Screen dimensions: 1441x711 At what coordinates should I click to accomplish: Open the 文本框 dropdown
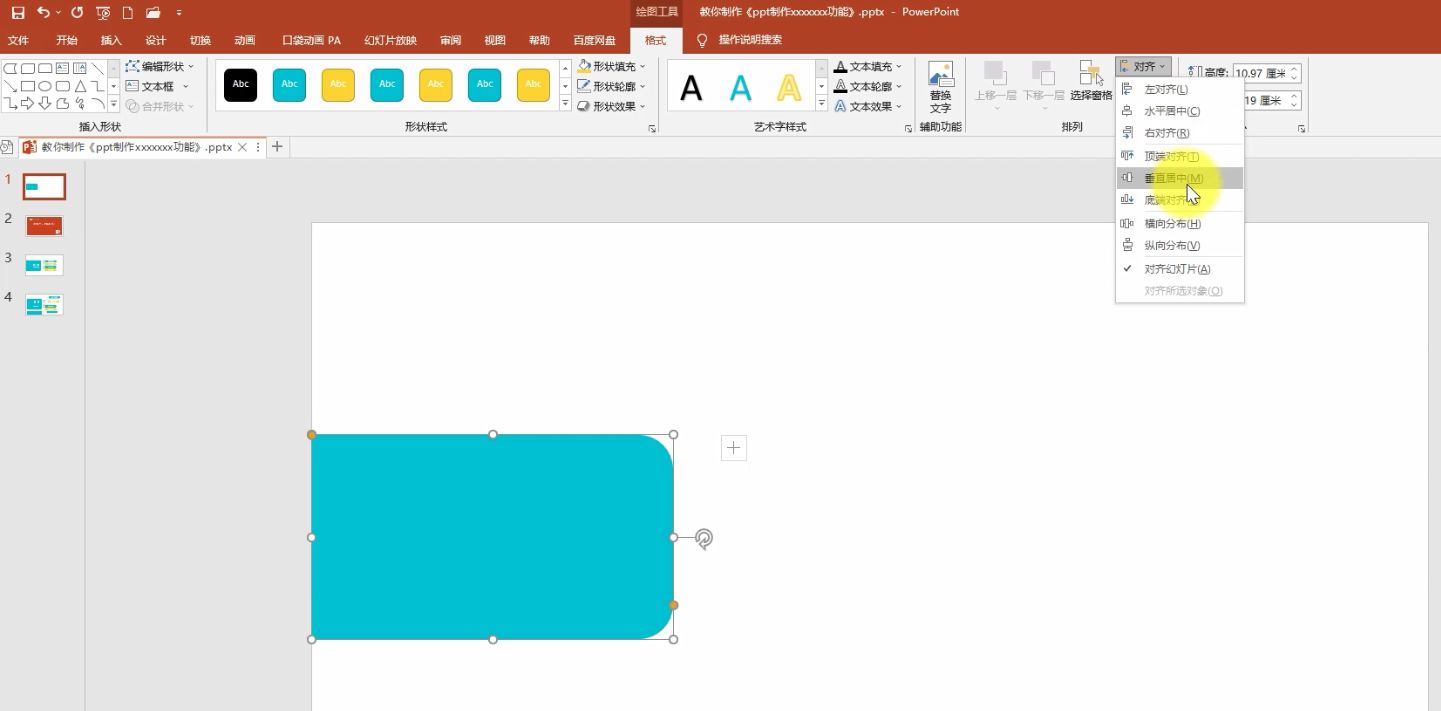(x=157, y=86)
